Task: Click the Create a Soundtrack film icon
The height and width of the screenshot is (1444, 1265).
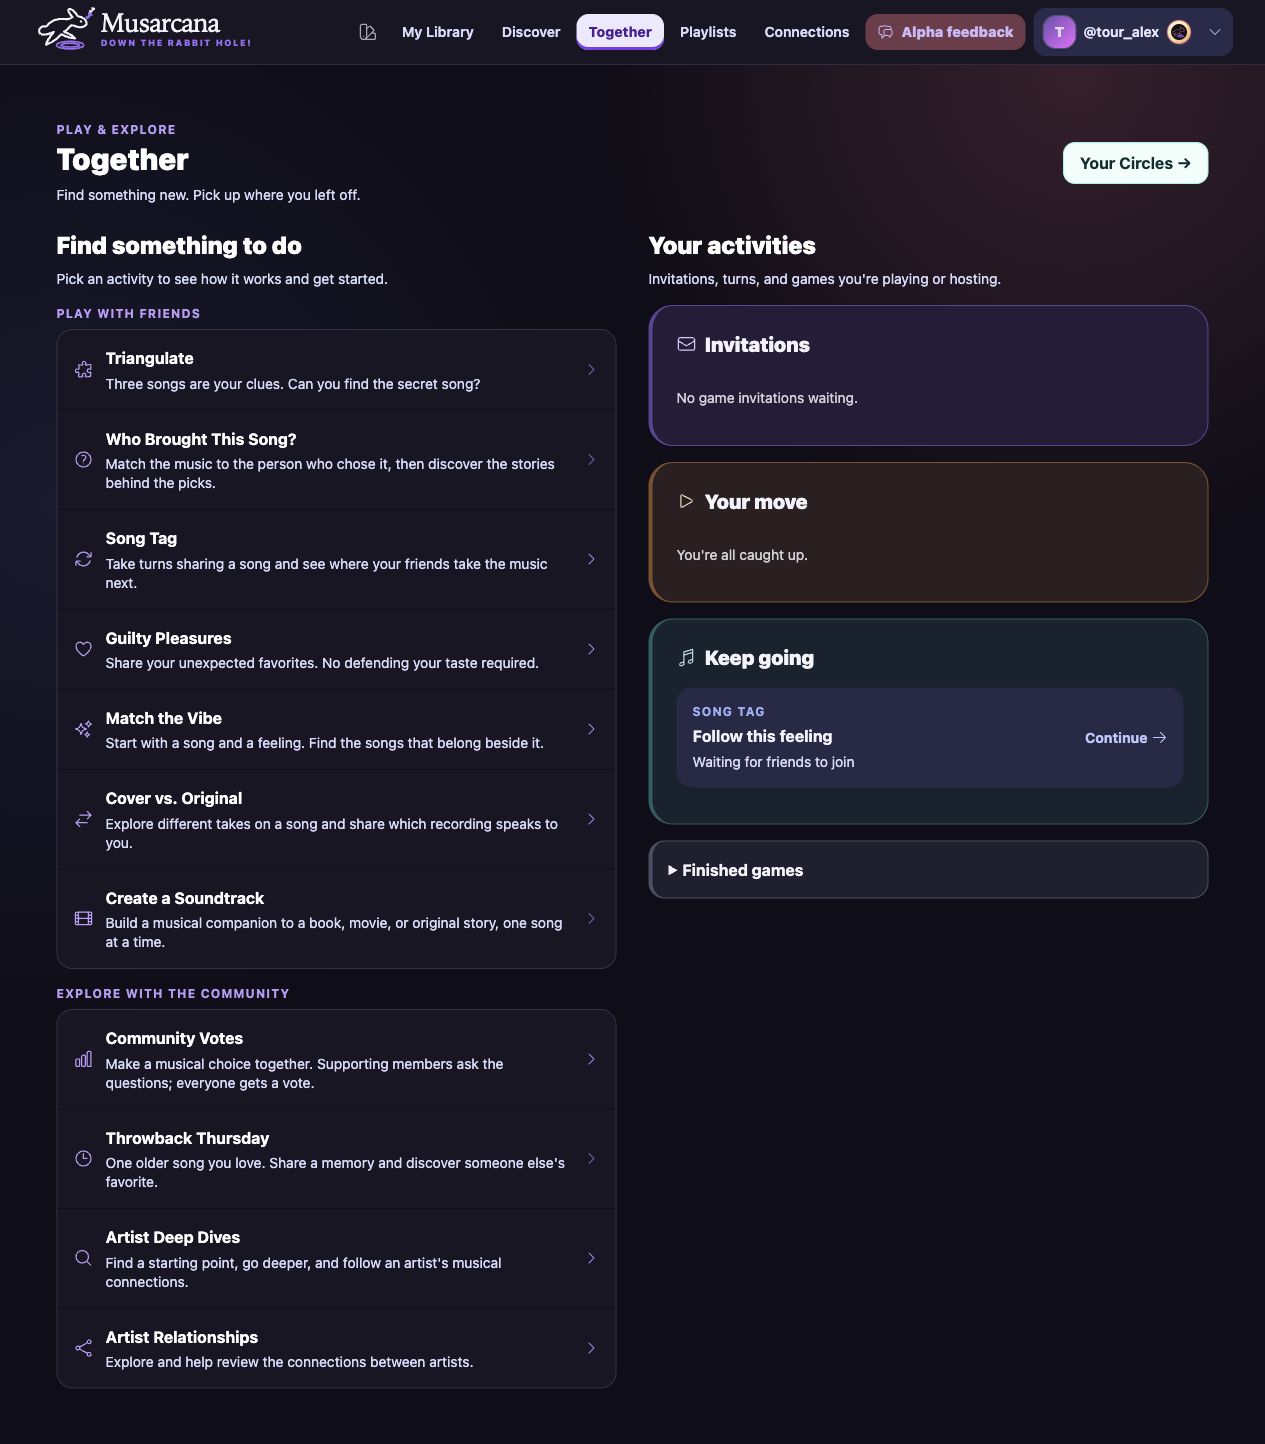Action: pos(84,919)
